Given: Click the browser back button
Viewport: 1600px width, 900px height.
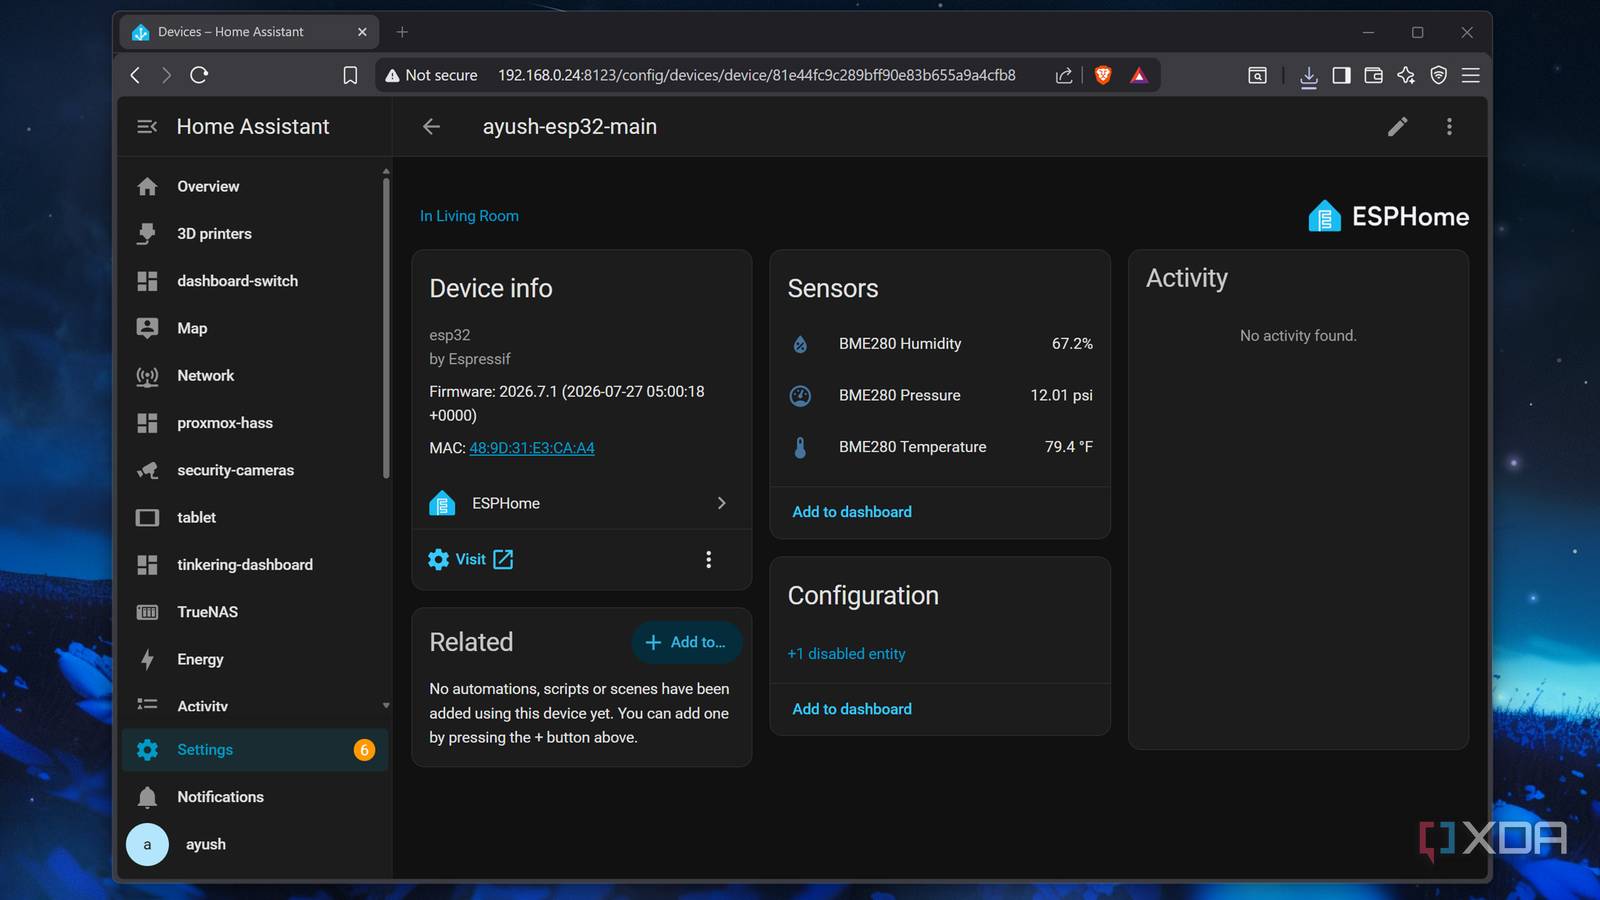Looking at the screenshot, I should (x=136, y=75).
